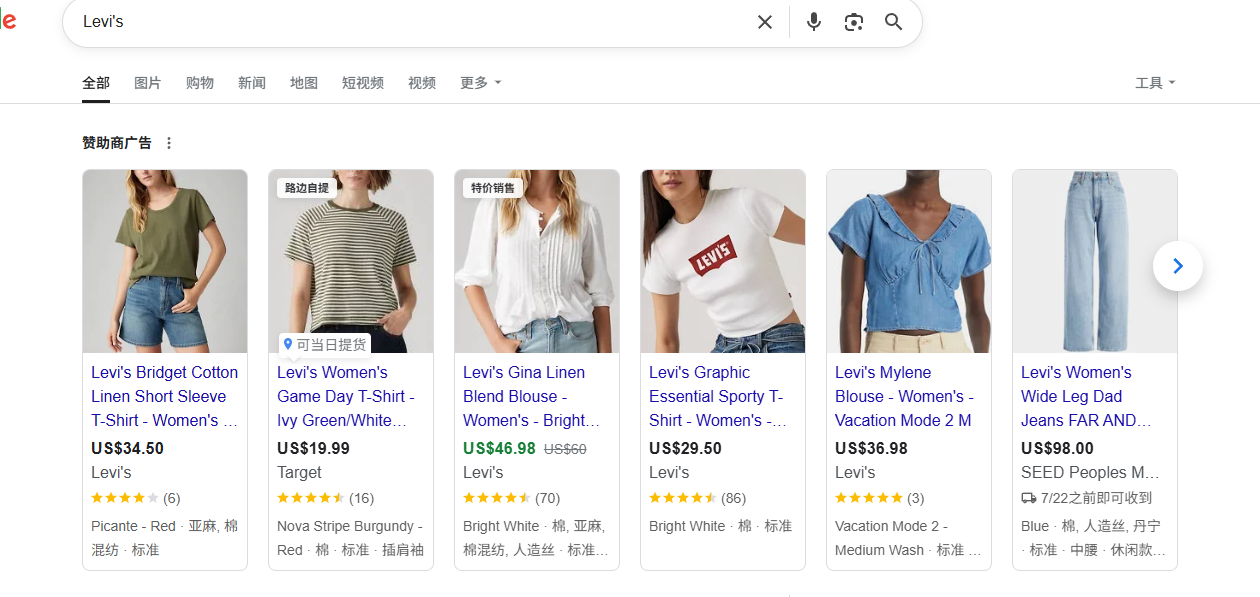Open the 地图 tab
This screenshot has height=597, width=1260.
(304, 83)
